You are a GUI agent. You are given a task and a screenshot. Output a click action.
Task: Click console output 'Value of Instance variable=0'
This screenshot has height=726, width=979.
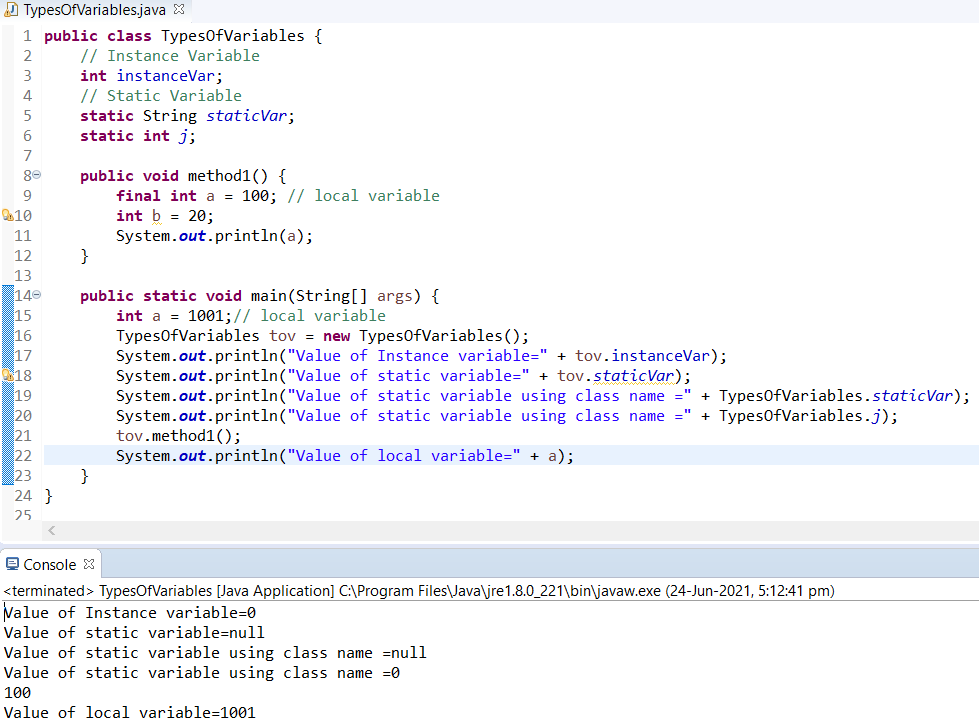click(x=130, y=613)
